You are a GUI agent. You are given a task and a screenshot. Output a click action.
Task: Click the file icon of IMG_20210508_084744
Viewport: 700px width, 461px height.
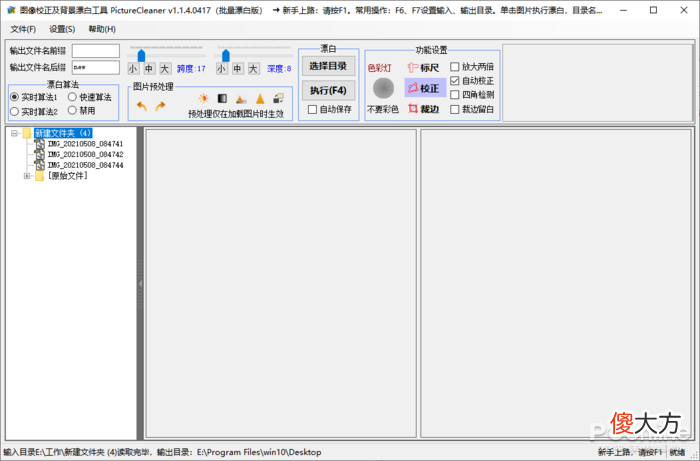(40, 165)
